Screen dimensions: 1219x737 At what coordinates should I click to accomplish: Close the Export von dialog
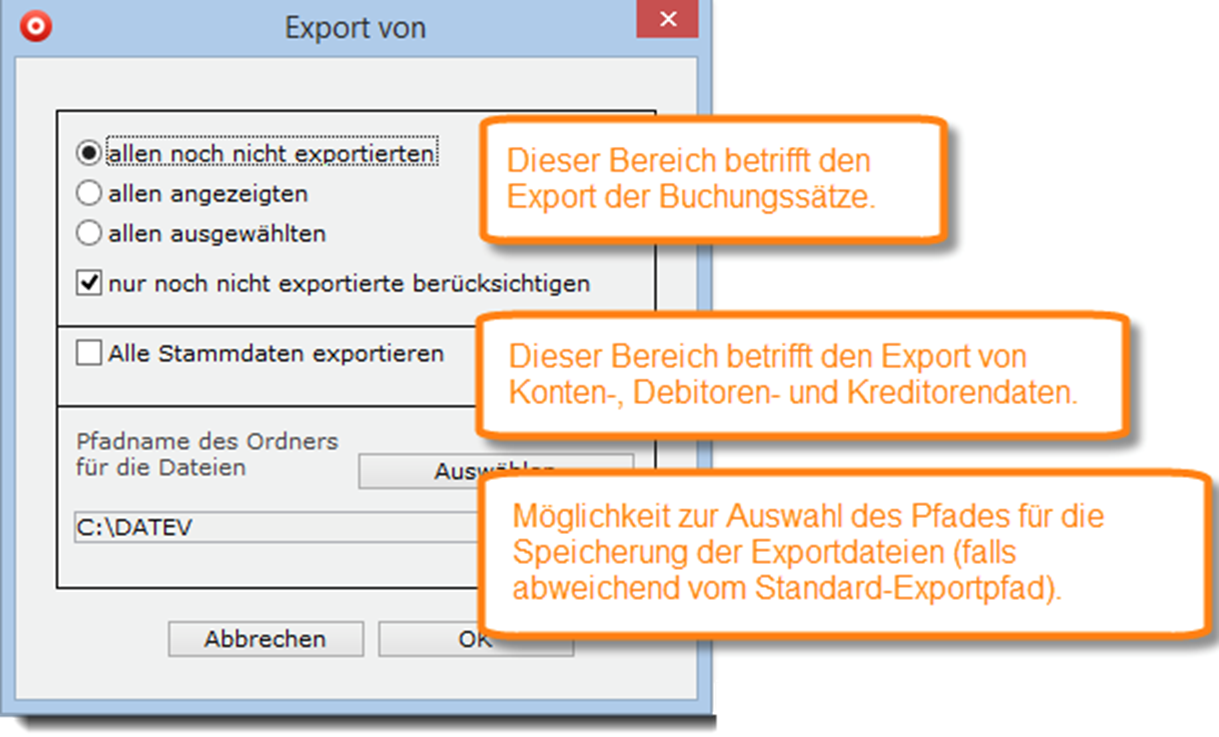(668, 21)
